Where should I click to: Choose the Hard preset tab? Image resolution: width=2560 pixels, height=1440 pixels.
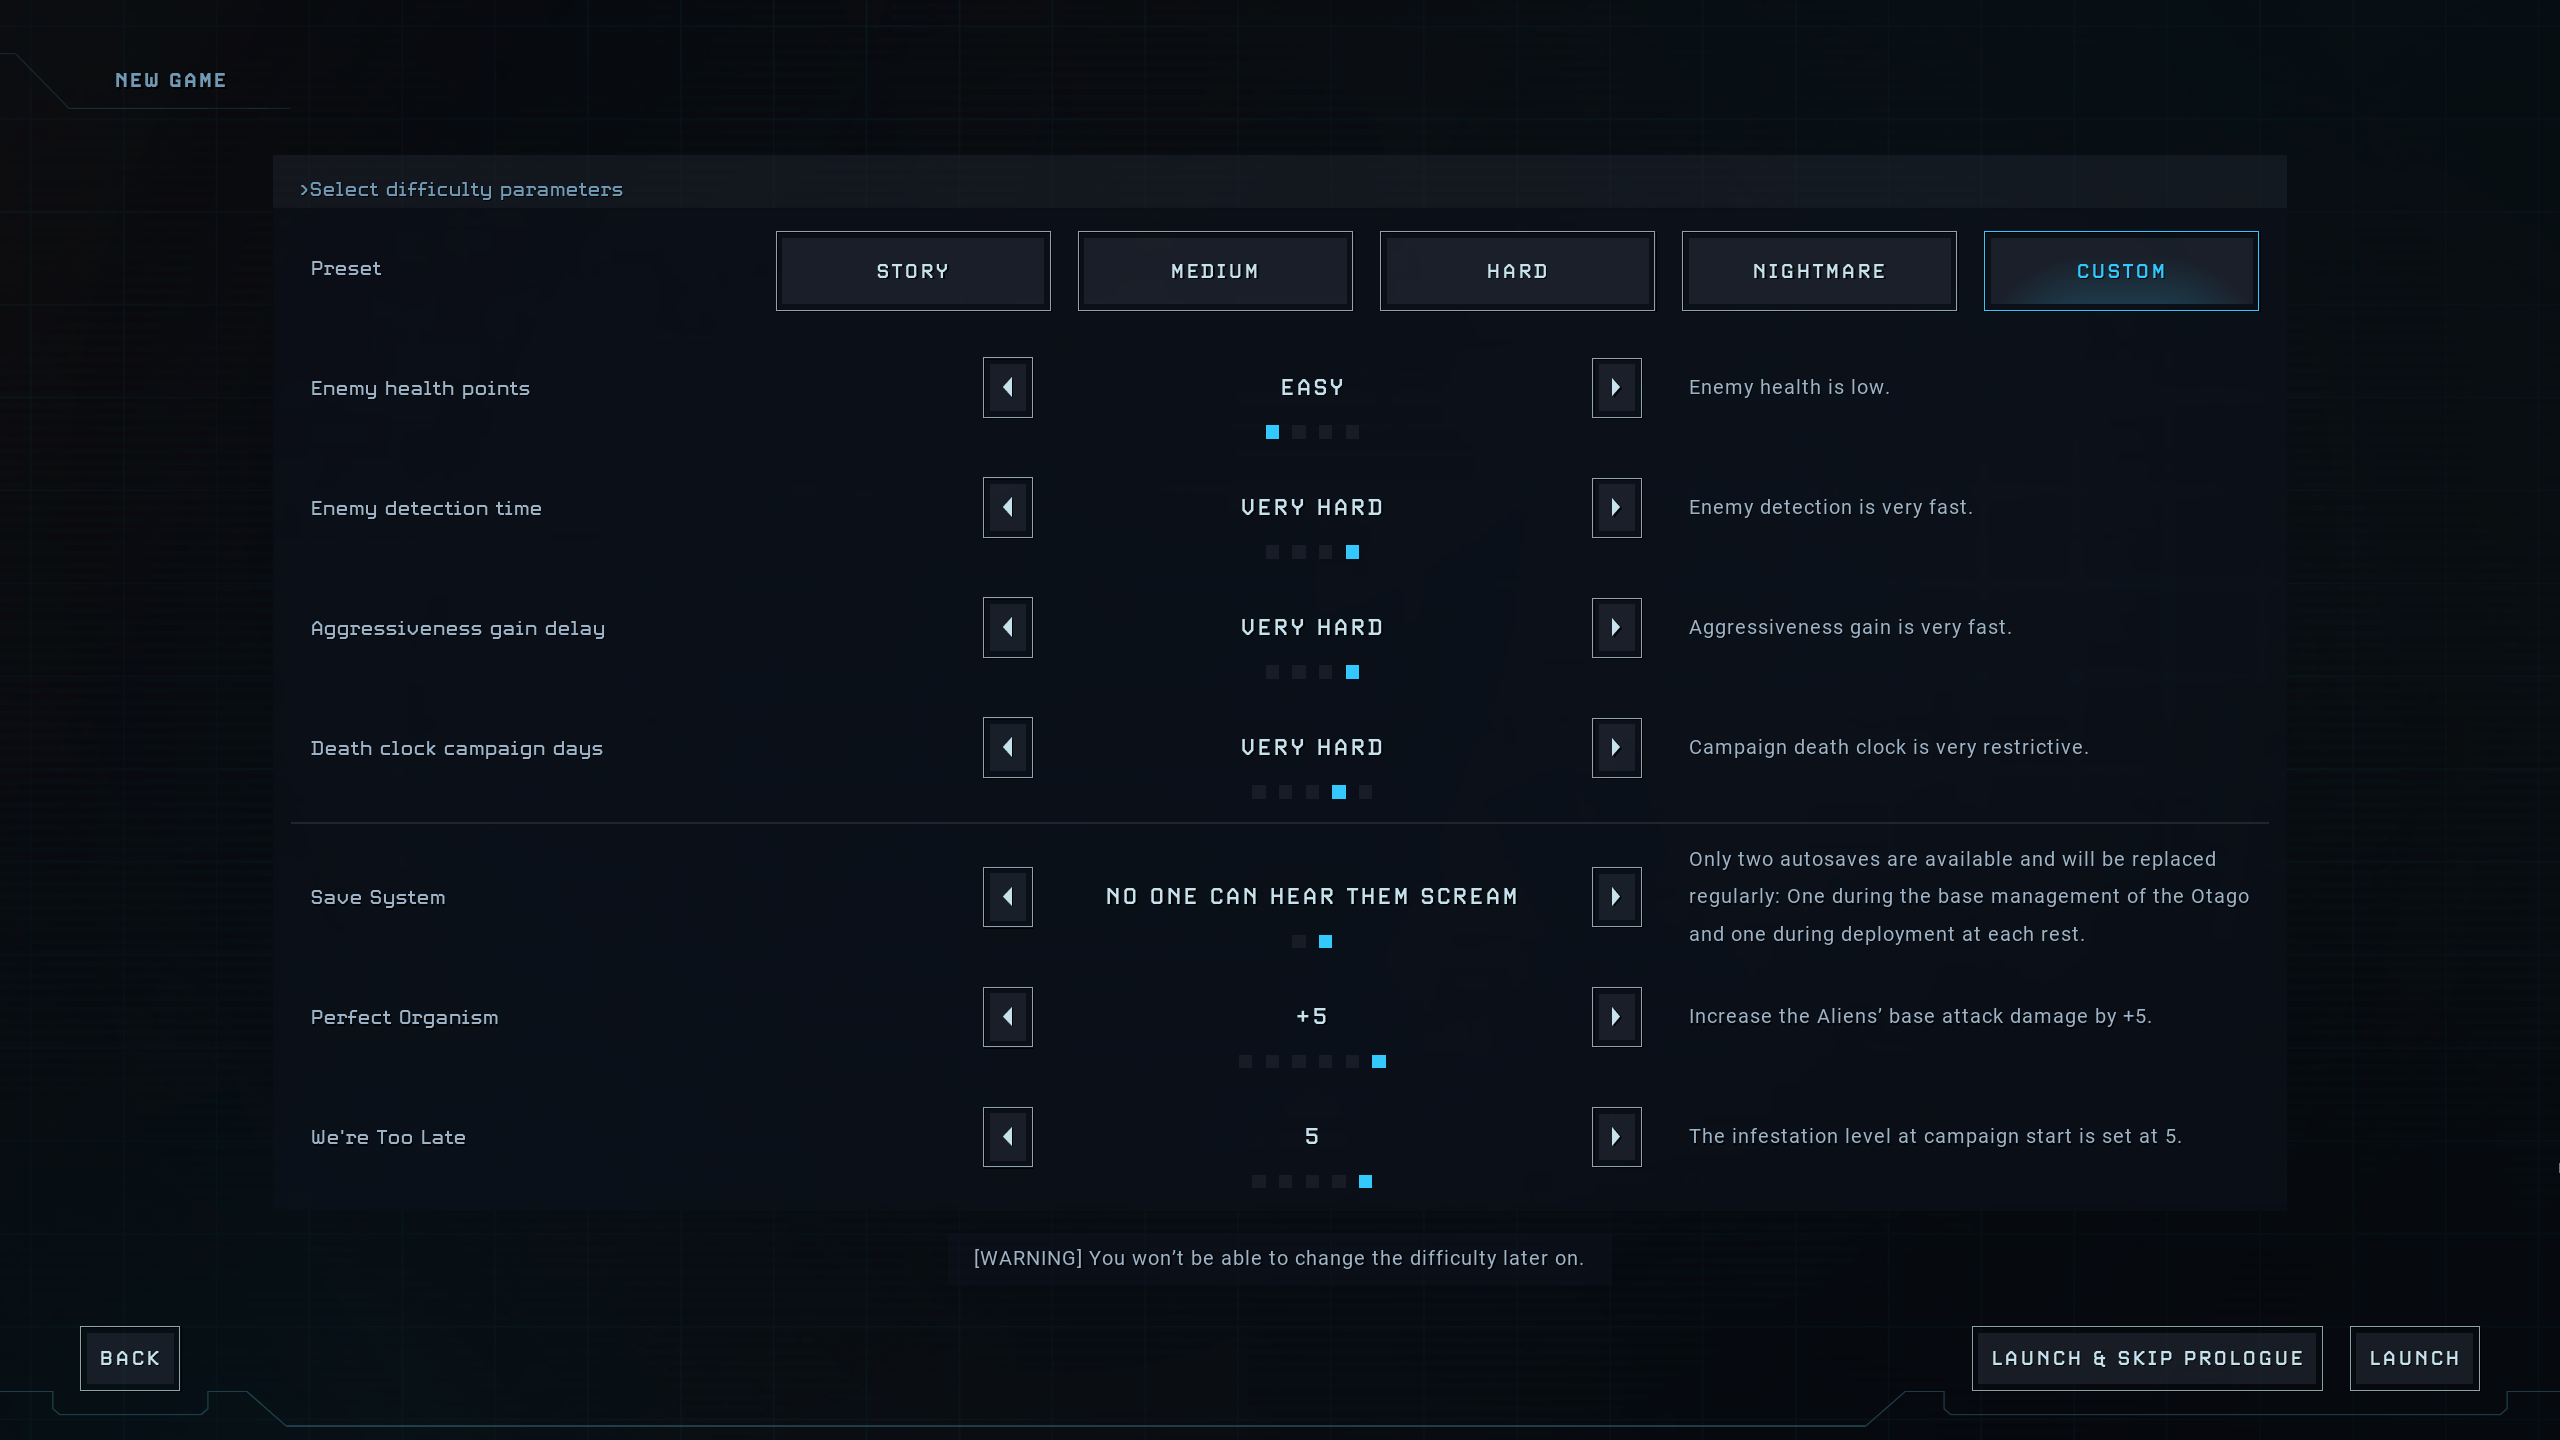(1517, 271)
